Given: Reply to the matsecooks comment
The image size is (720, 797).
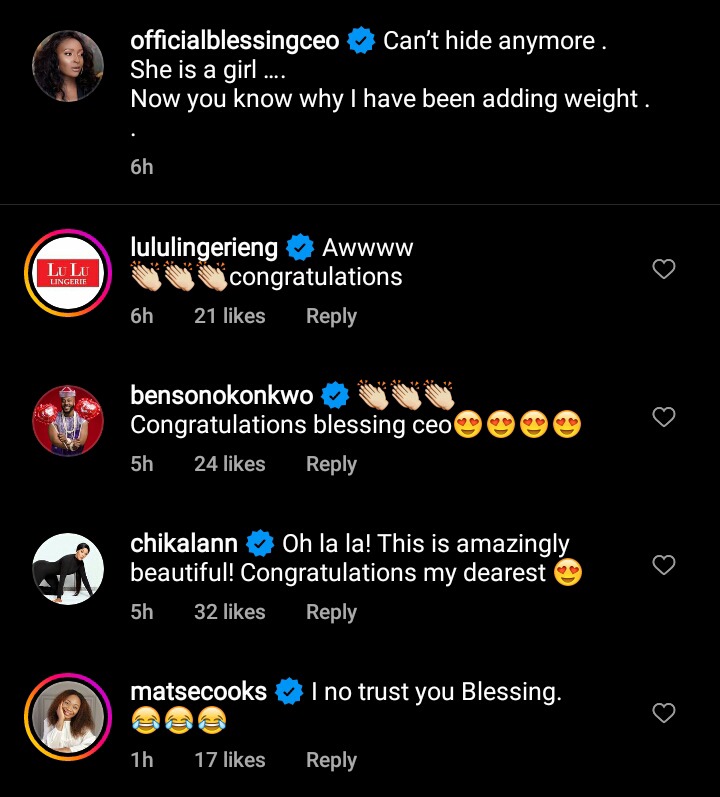Looking at the screenshot, I should (x=331, y=760).
